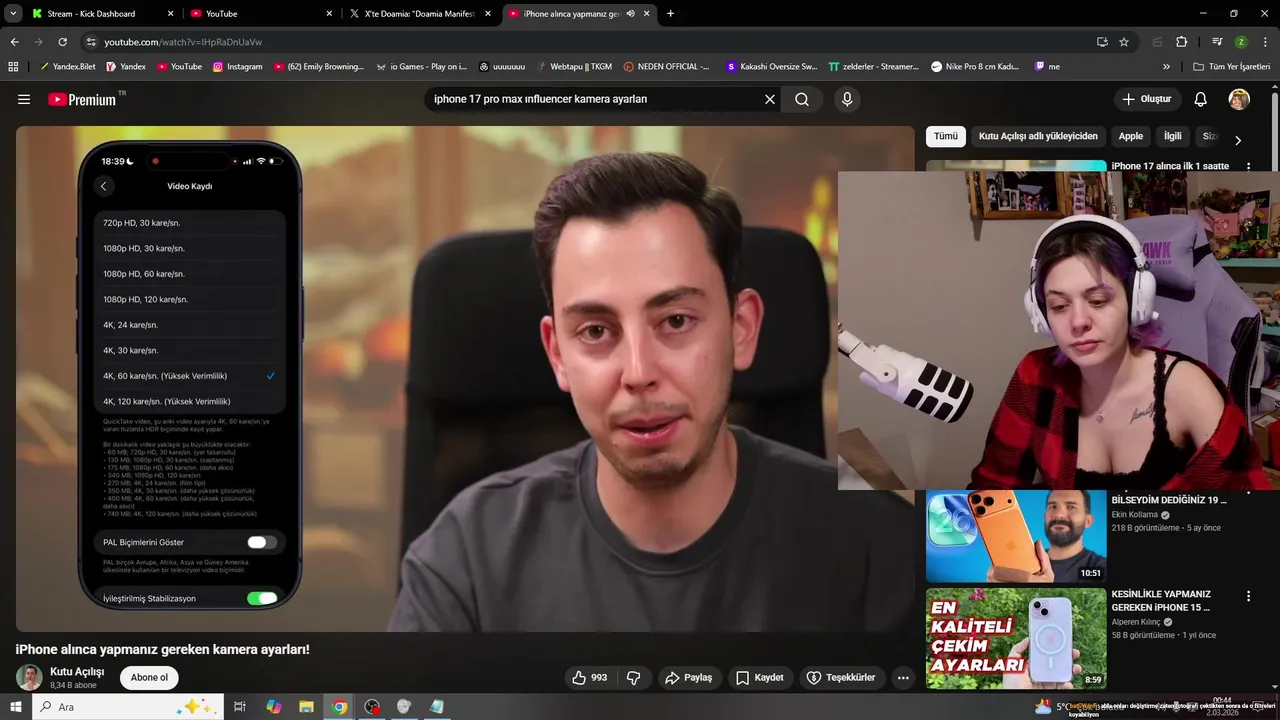Go back with the browser back arrow
The width and height of the screenshot is (1280, 720).
[x=15, y=42]
